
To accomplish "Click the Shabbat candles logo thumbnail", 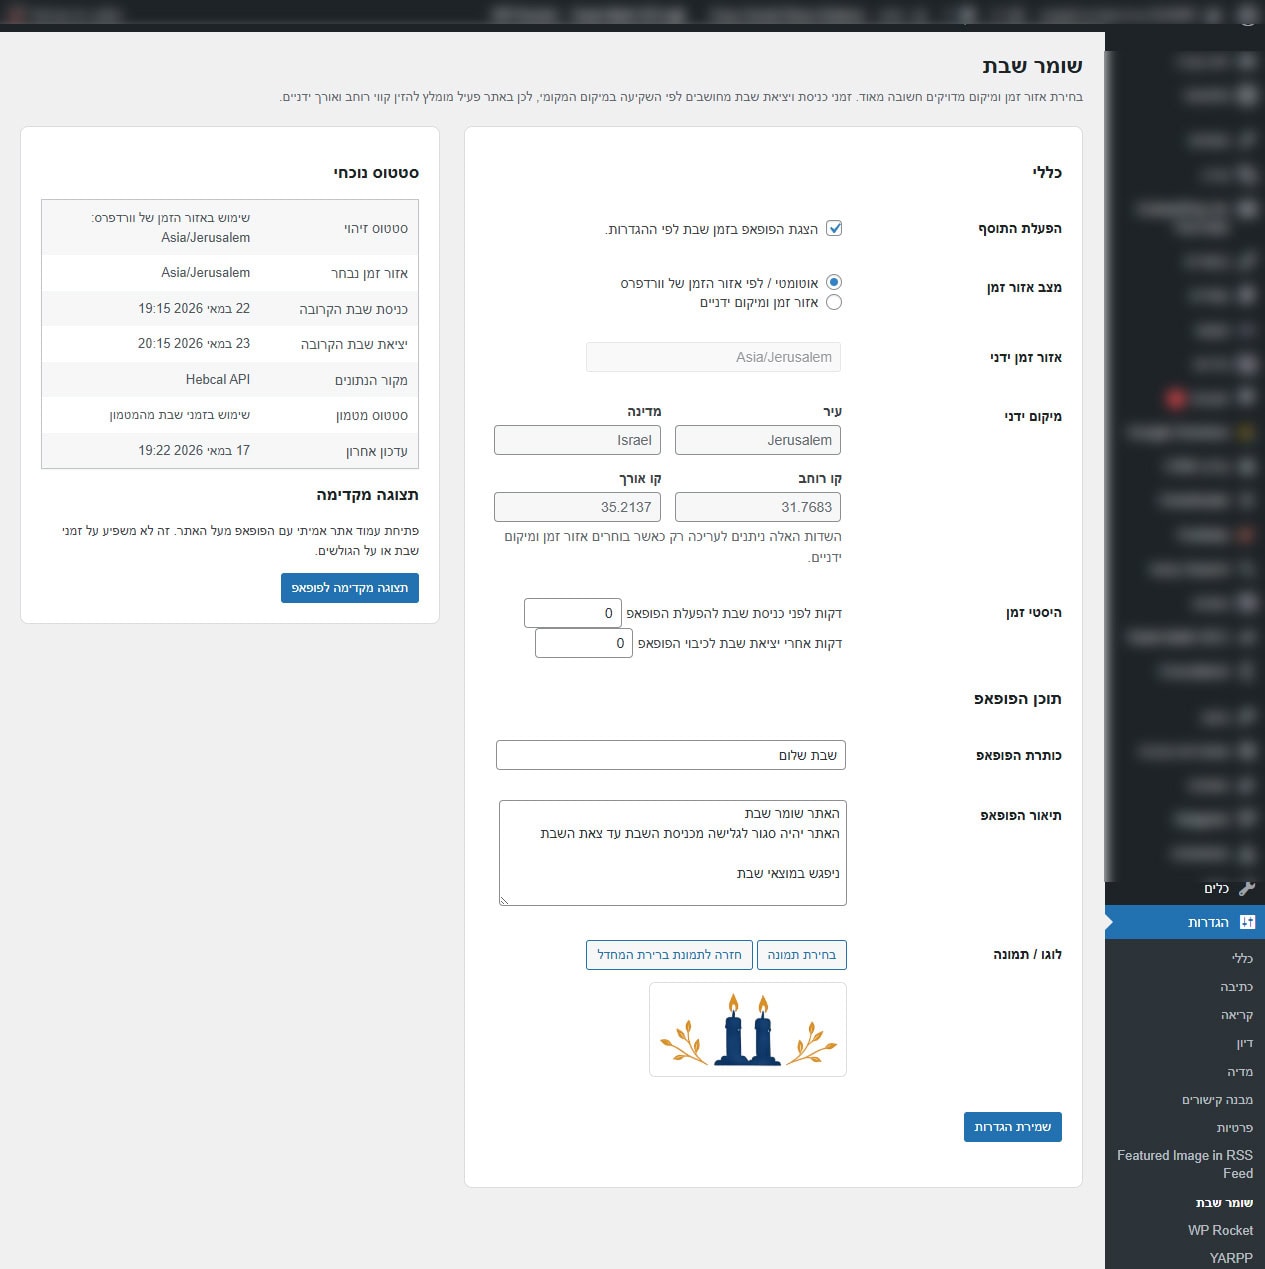I will point(748,1029).
